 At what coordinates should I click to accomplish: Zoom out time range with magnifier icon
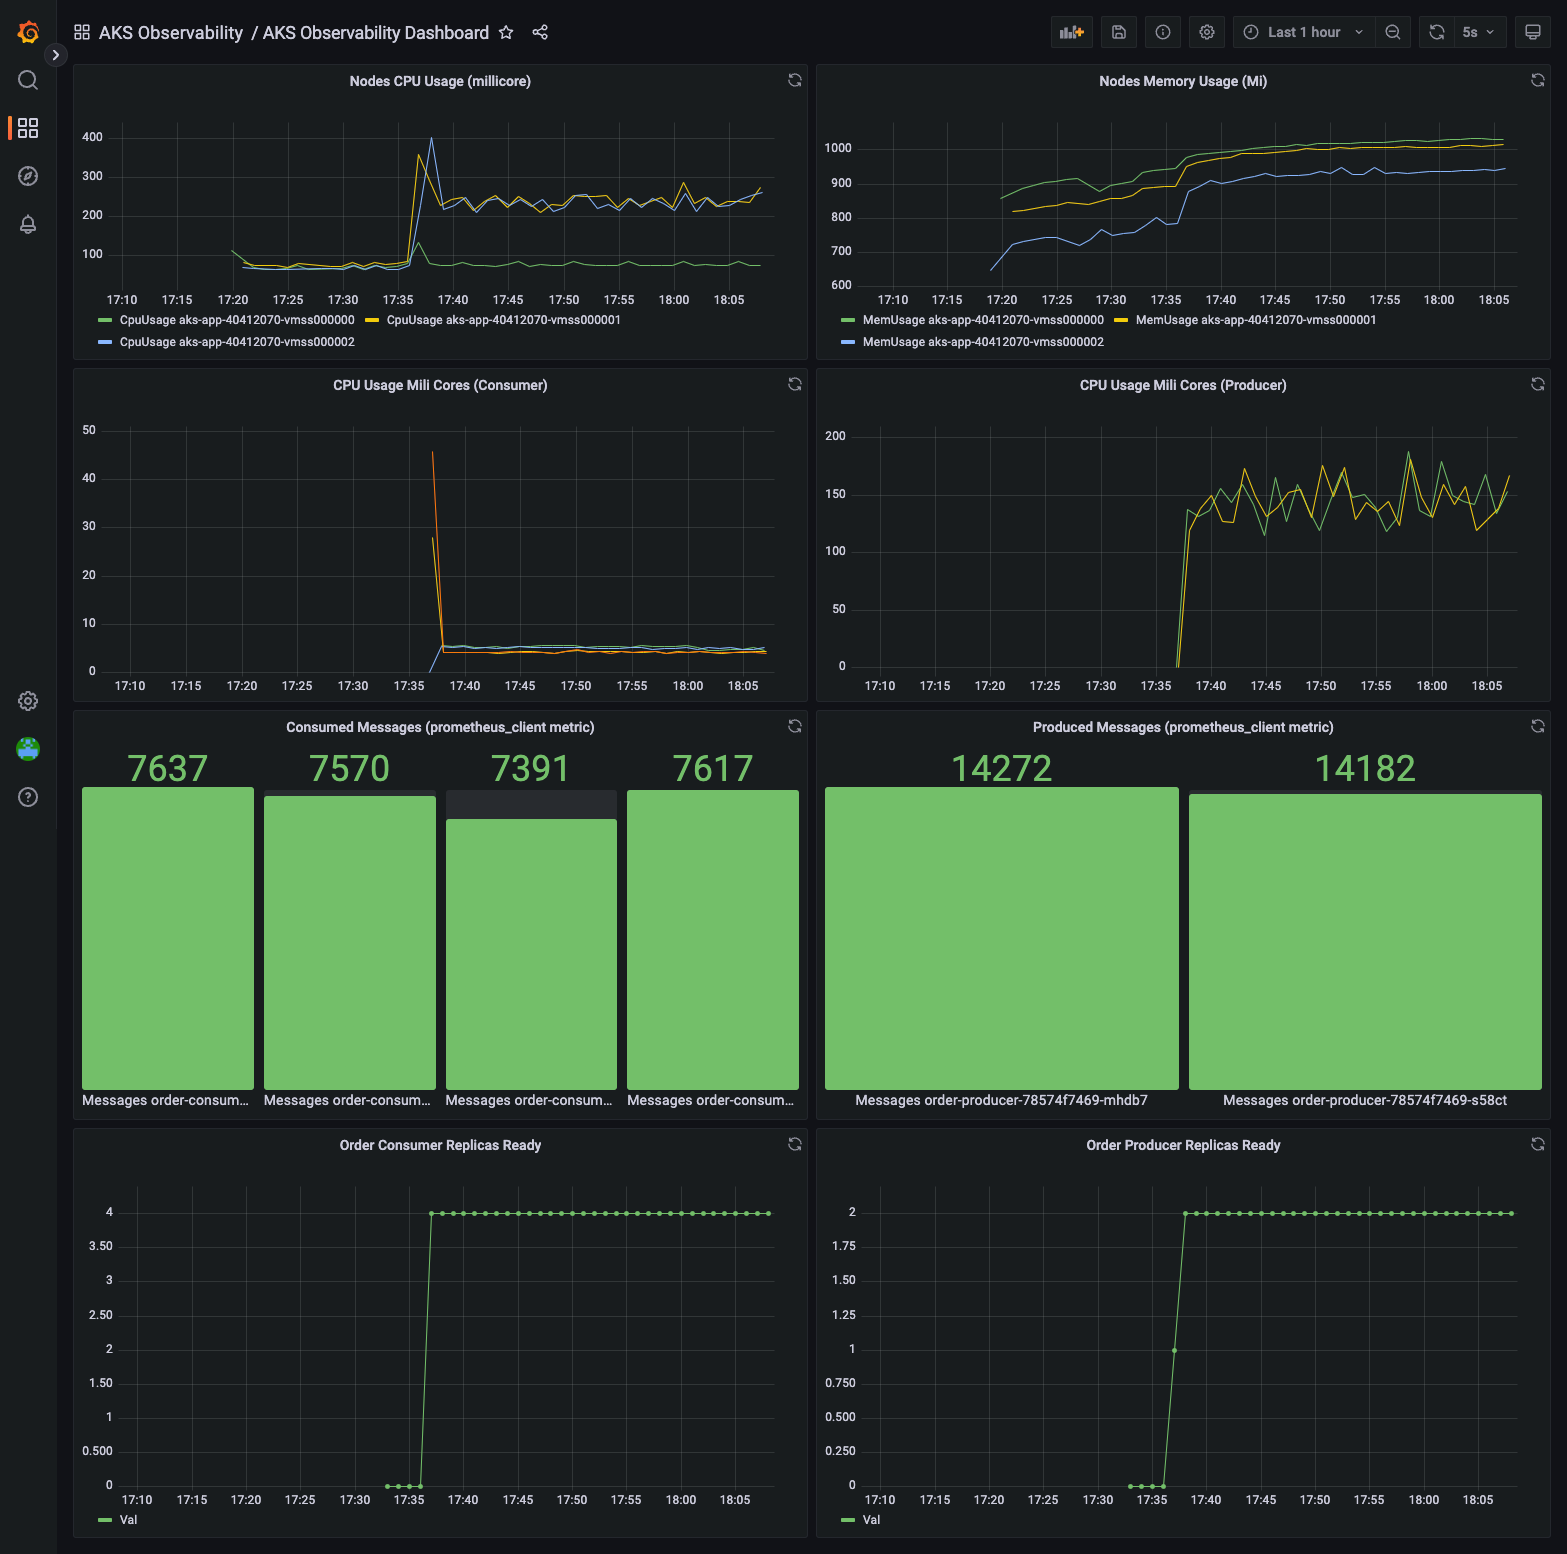[1393, 32]
